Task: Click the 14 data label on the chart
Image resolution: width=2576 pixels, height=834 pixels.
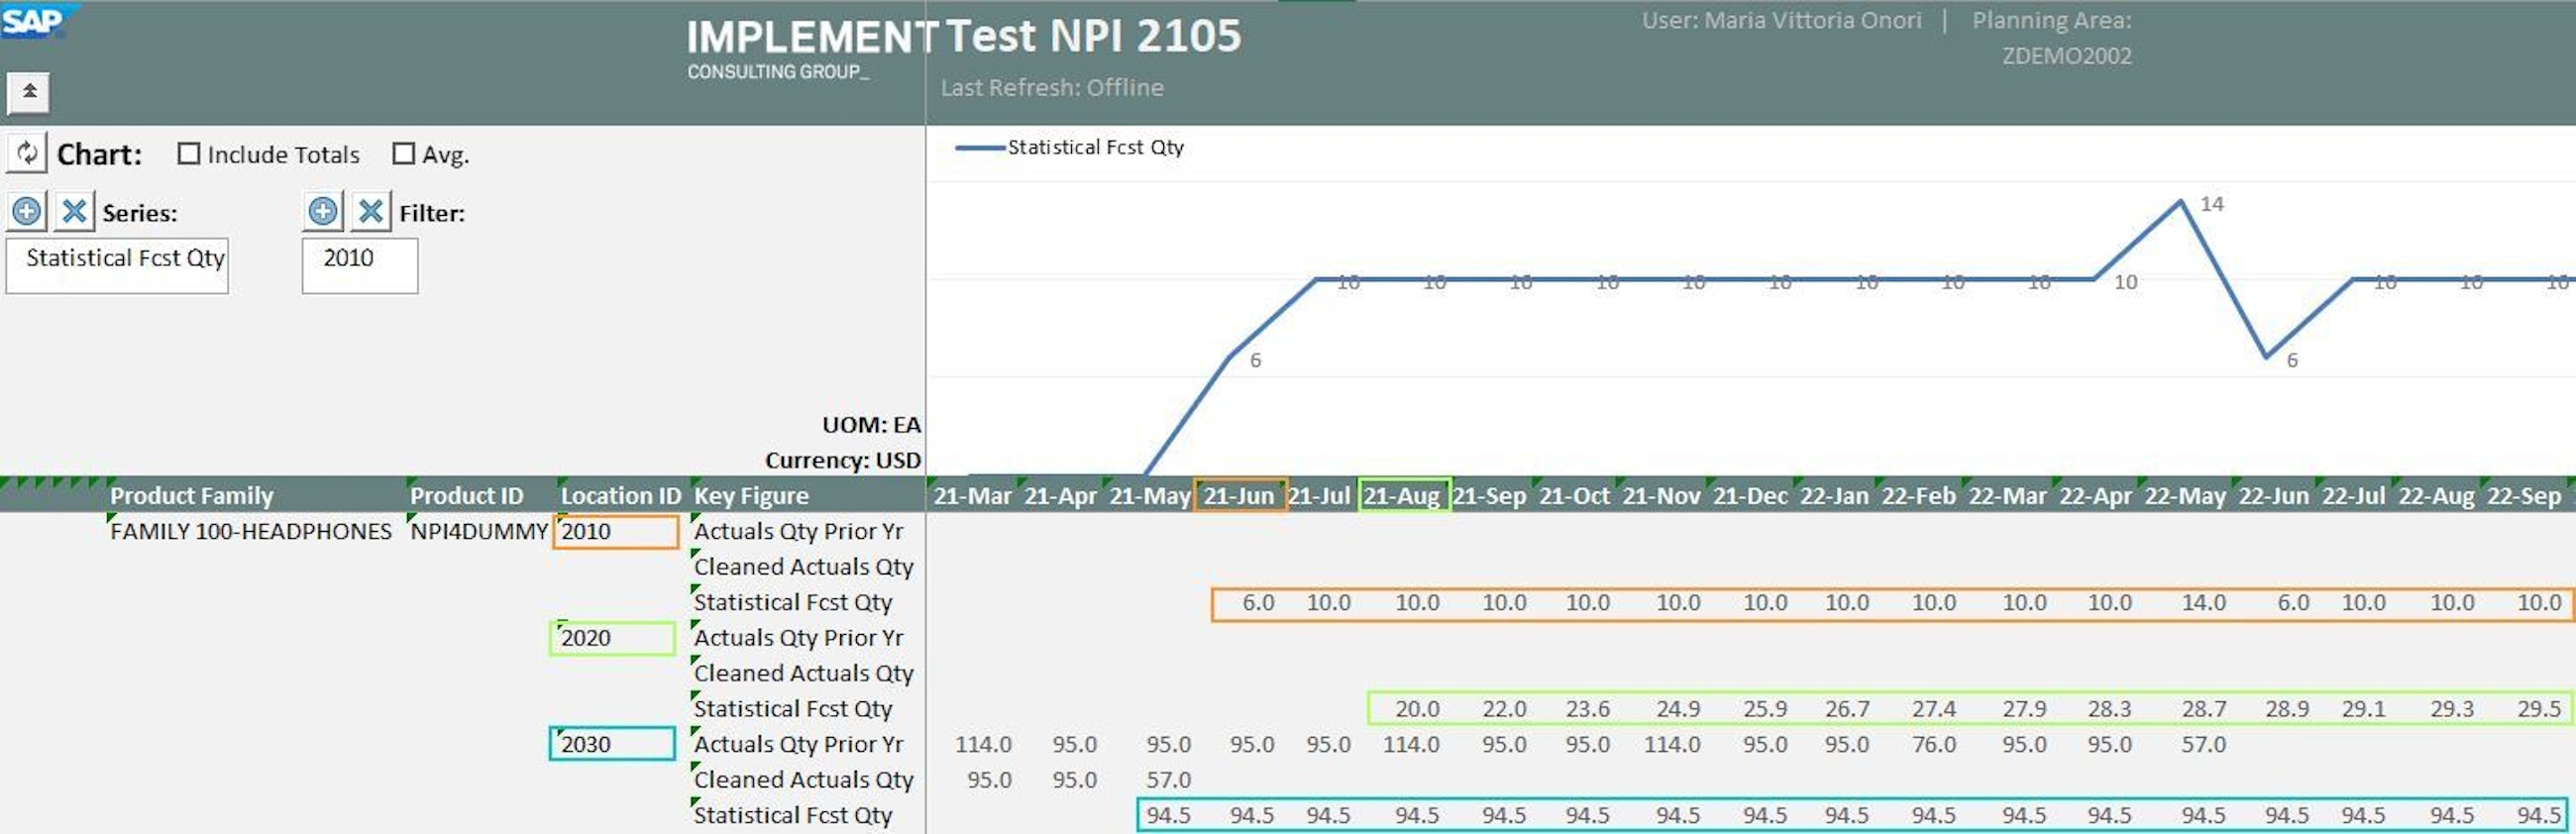Action: point(2212,204)
